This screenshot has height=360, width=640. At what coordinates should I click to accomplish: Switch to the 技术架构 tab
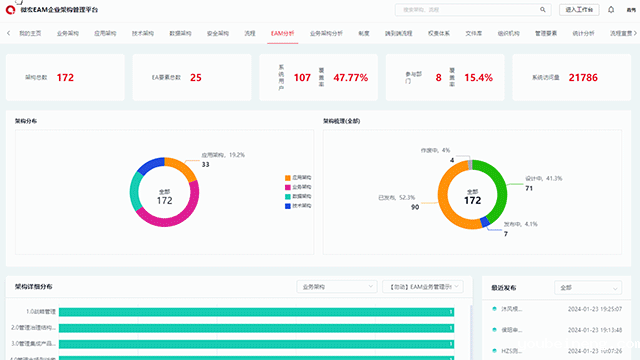pos(143,33)
